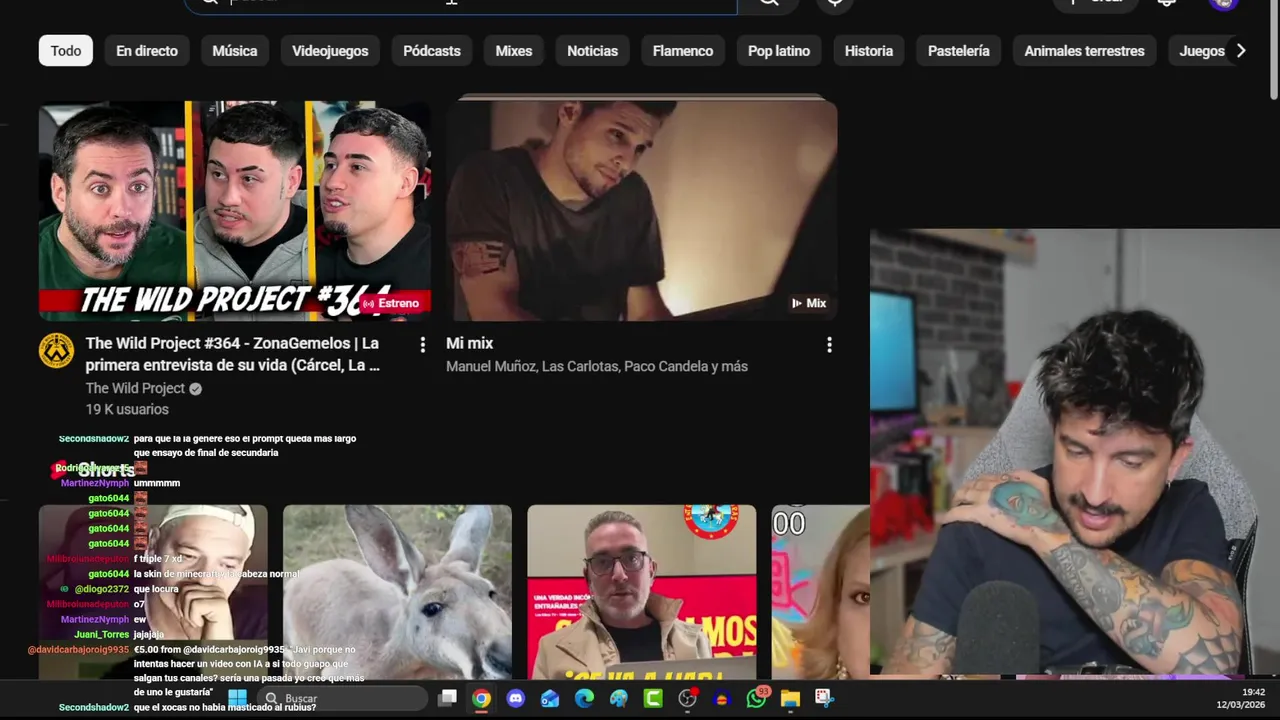The width and height of the screenshot is (1280, 720).
Task: Choose the Pastelería chip
Action: coord(959,51)
